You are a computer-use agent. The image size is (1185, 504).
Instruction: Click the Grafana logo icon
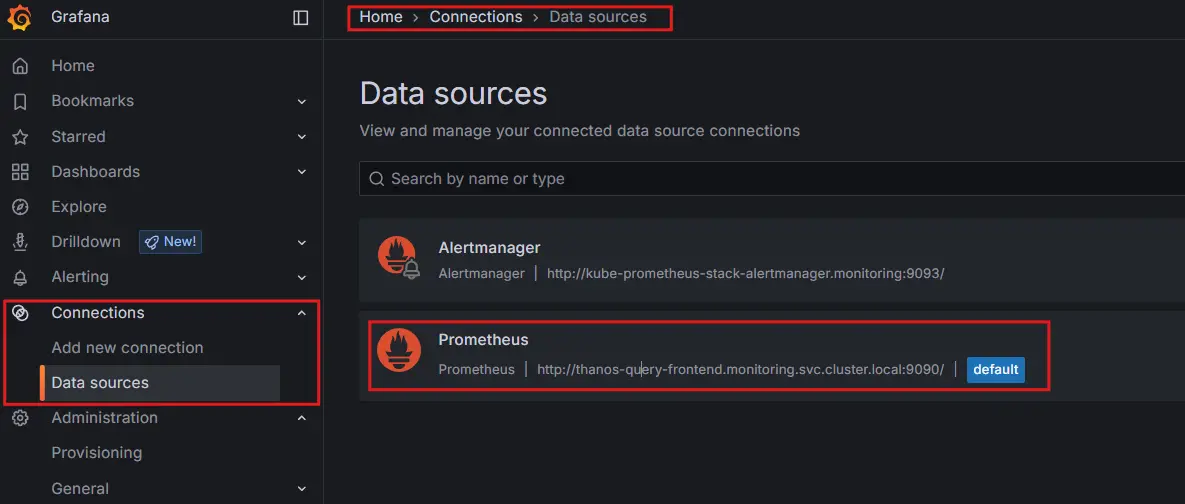(20, 17)
